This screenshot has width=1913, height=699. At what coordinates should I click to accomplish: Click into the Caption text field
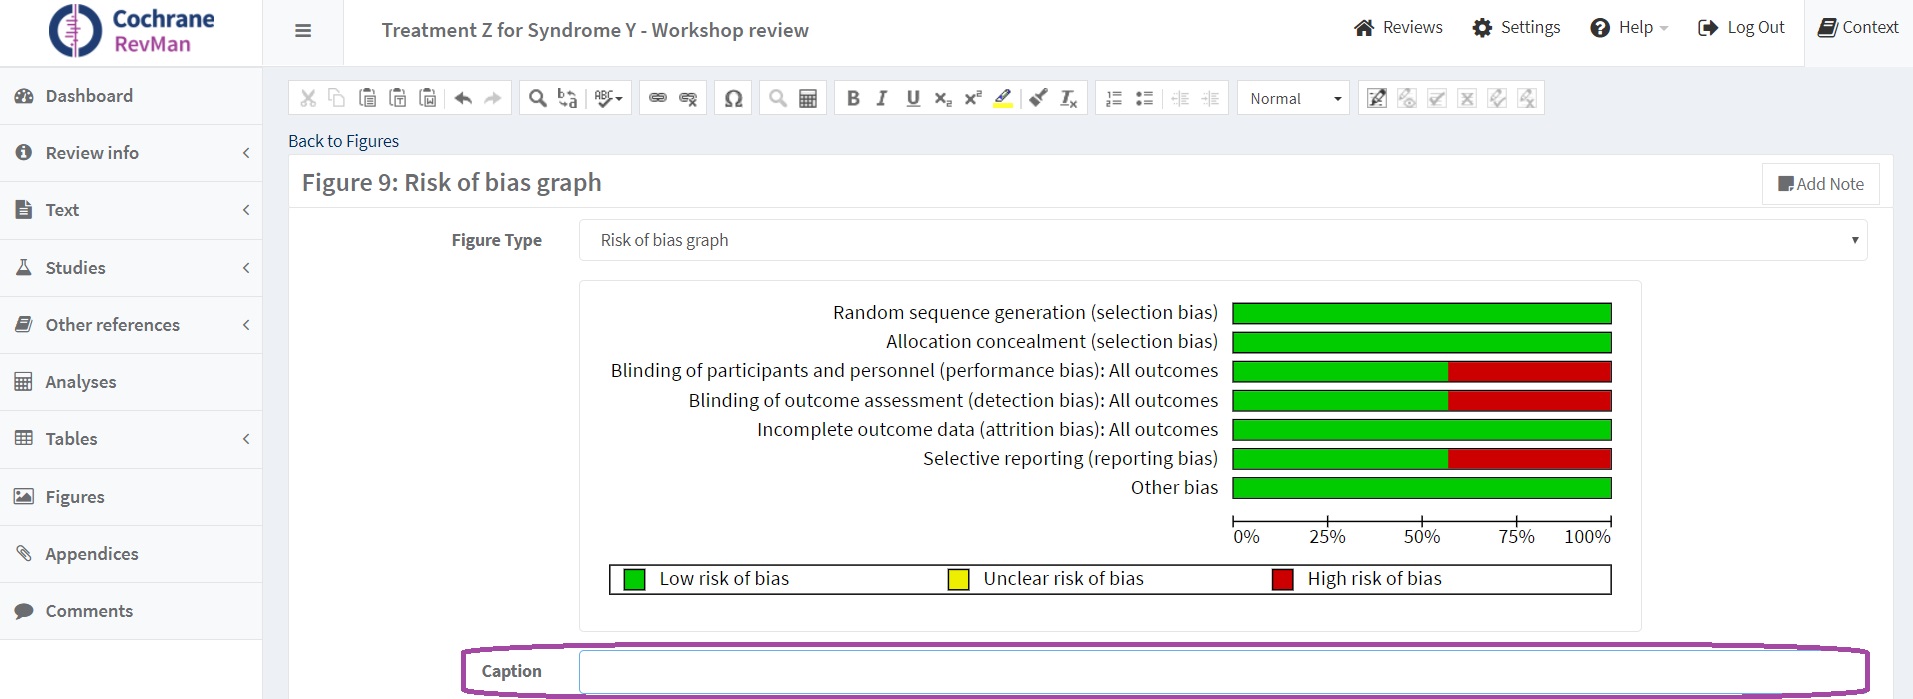[x=1222, y=672]
